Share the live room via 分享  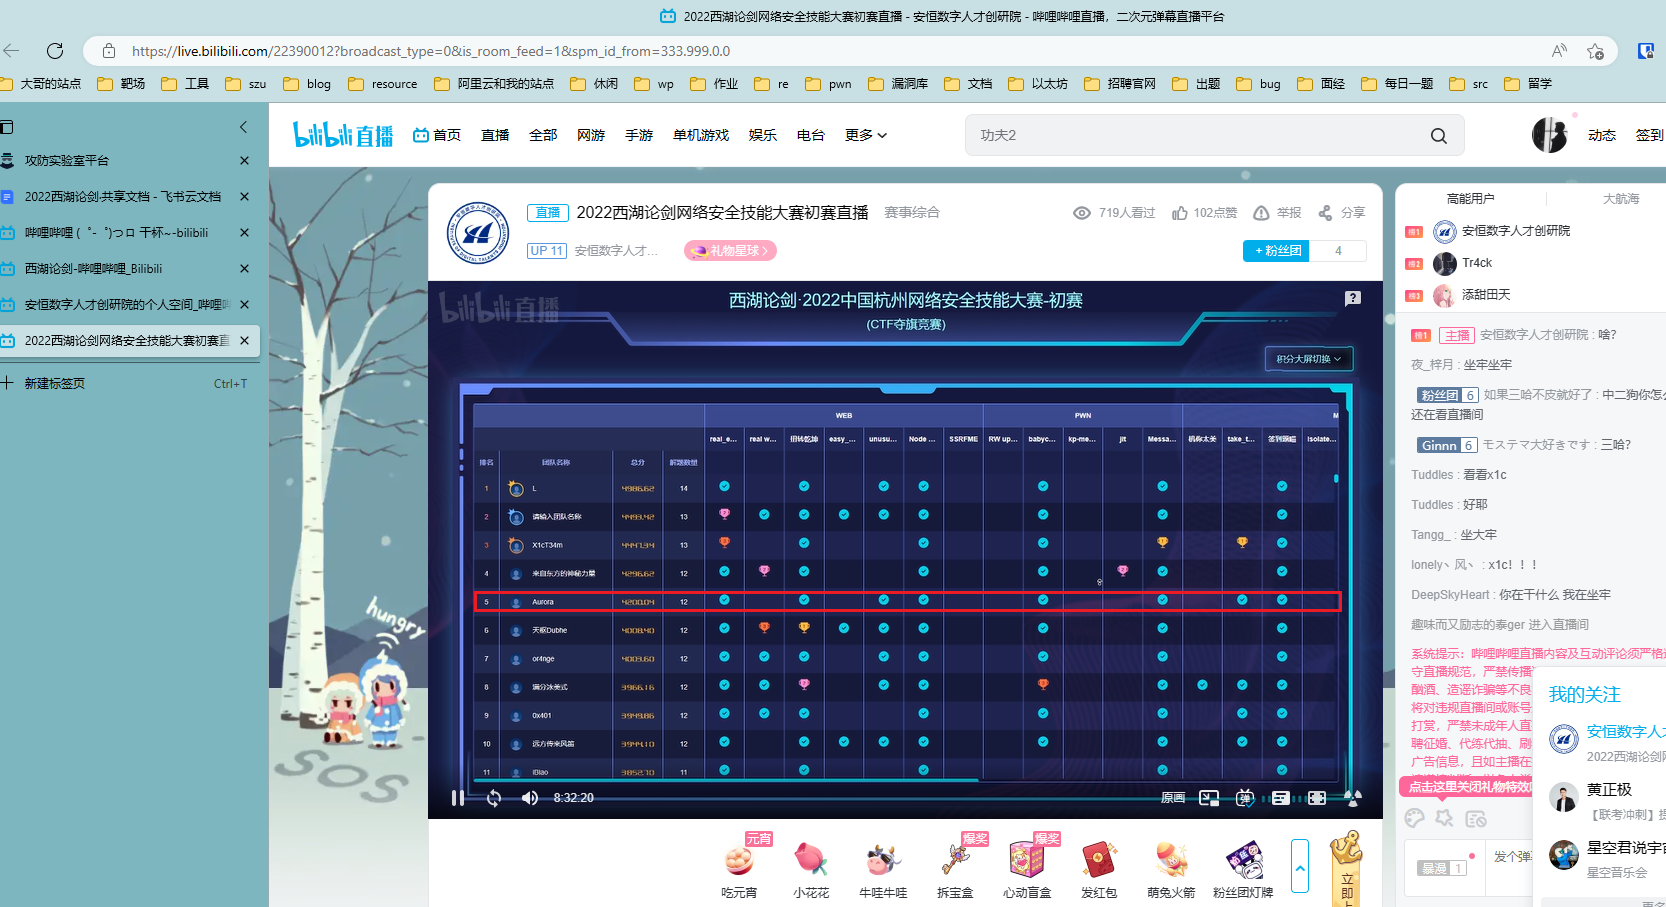1341,213
